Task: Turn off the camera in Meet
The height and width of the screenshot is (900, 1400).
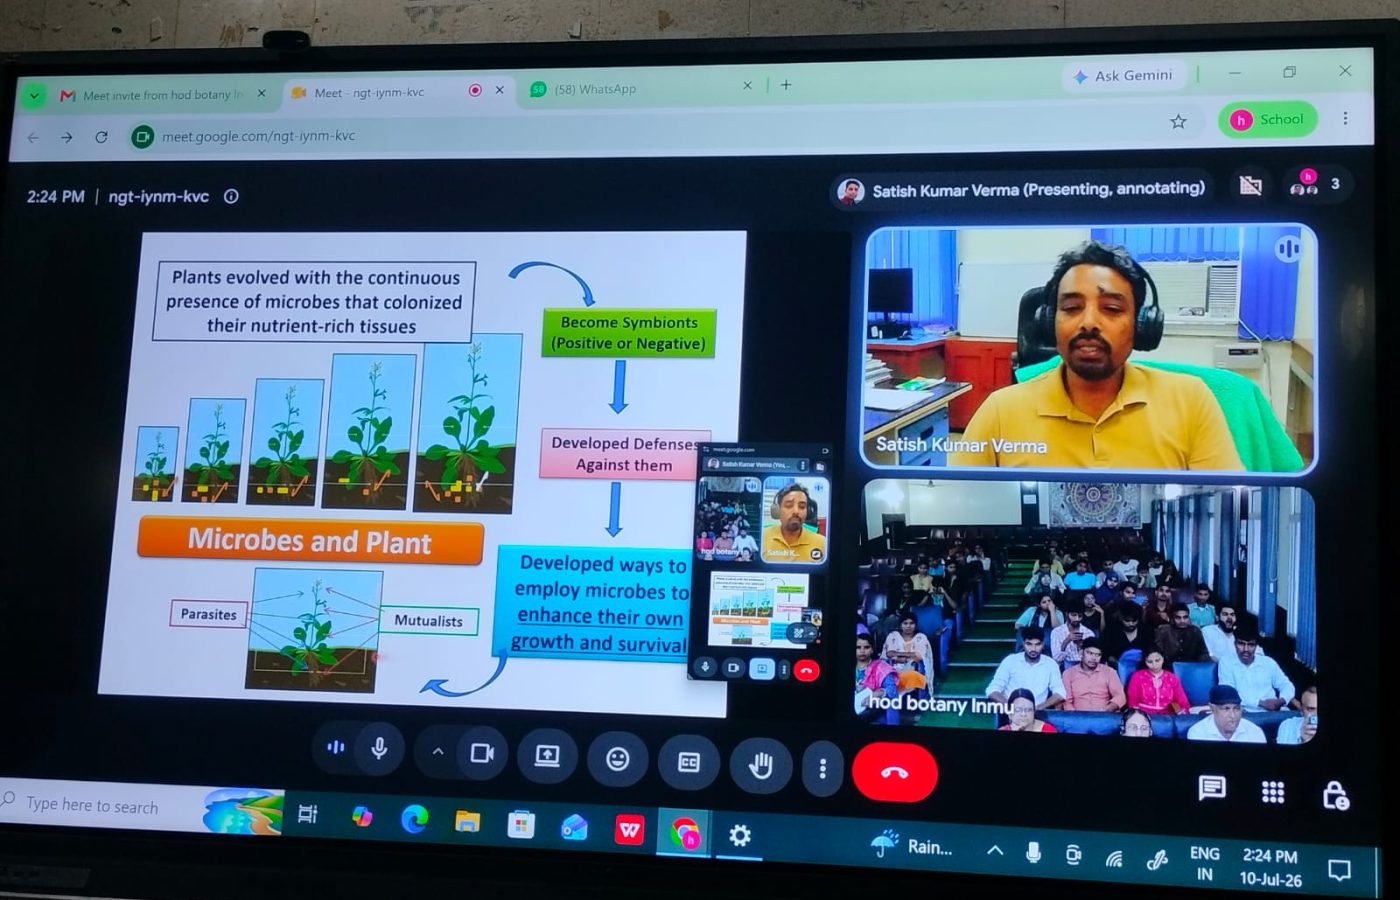Action: (x=482, y=752)
